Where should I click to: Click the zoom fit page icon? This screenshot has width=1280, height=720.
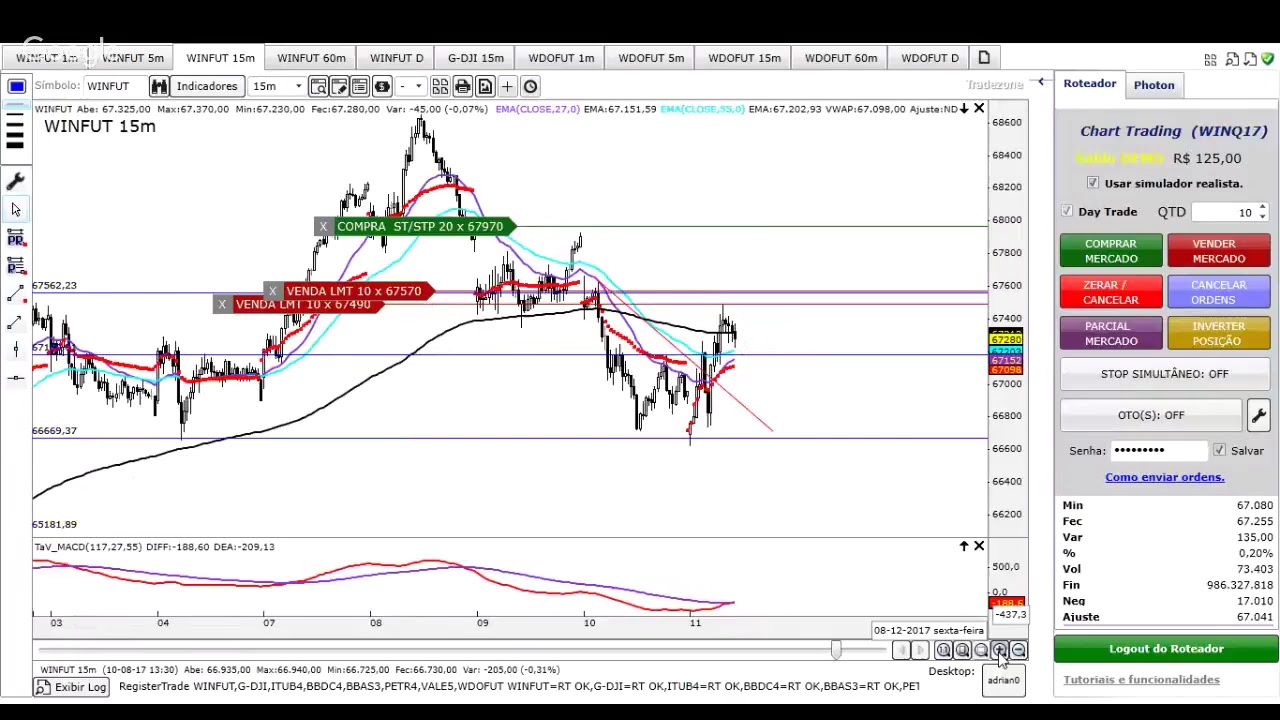[962, 651]
